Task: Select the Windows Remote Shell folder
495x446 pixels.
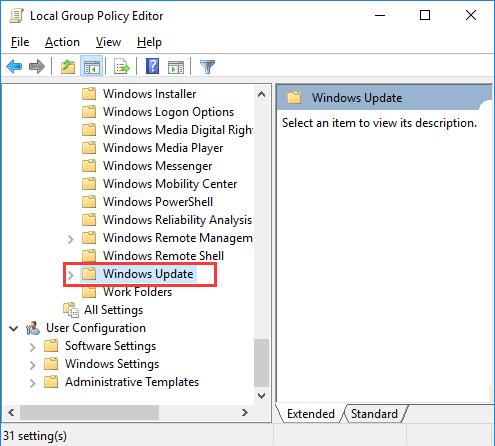Action: (163, 256)
